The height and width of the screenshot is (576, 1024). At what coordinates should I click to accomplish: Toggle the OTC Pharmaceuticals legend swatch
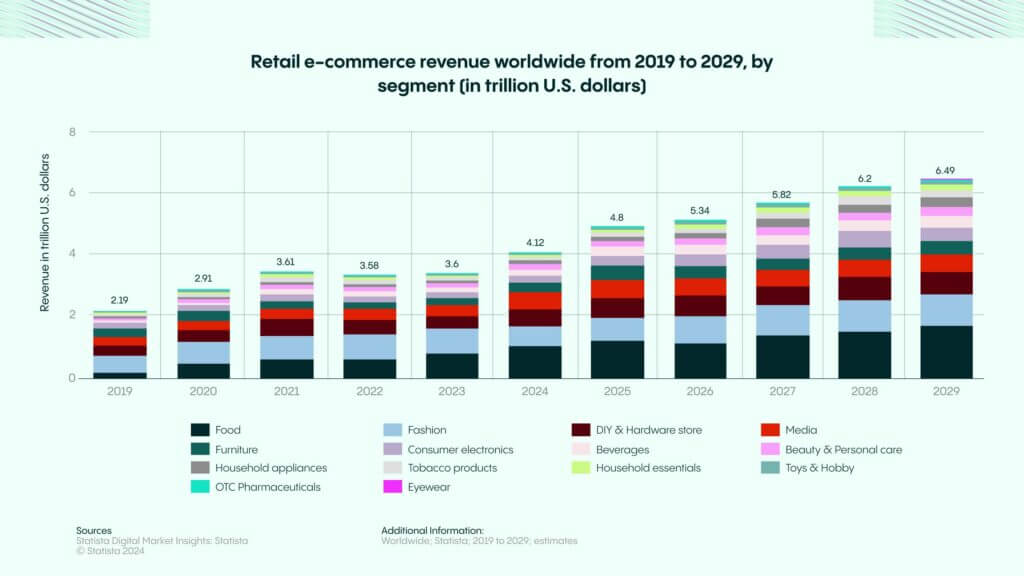click(x=200, y=486)
